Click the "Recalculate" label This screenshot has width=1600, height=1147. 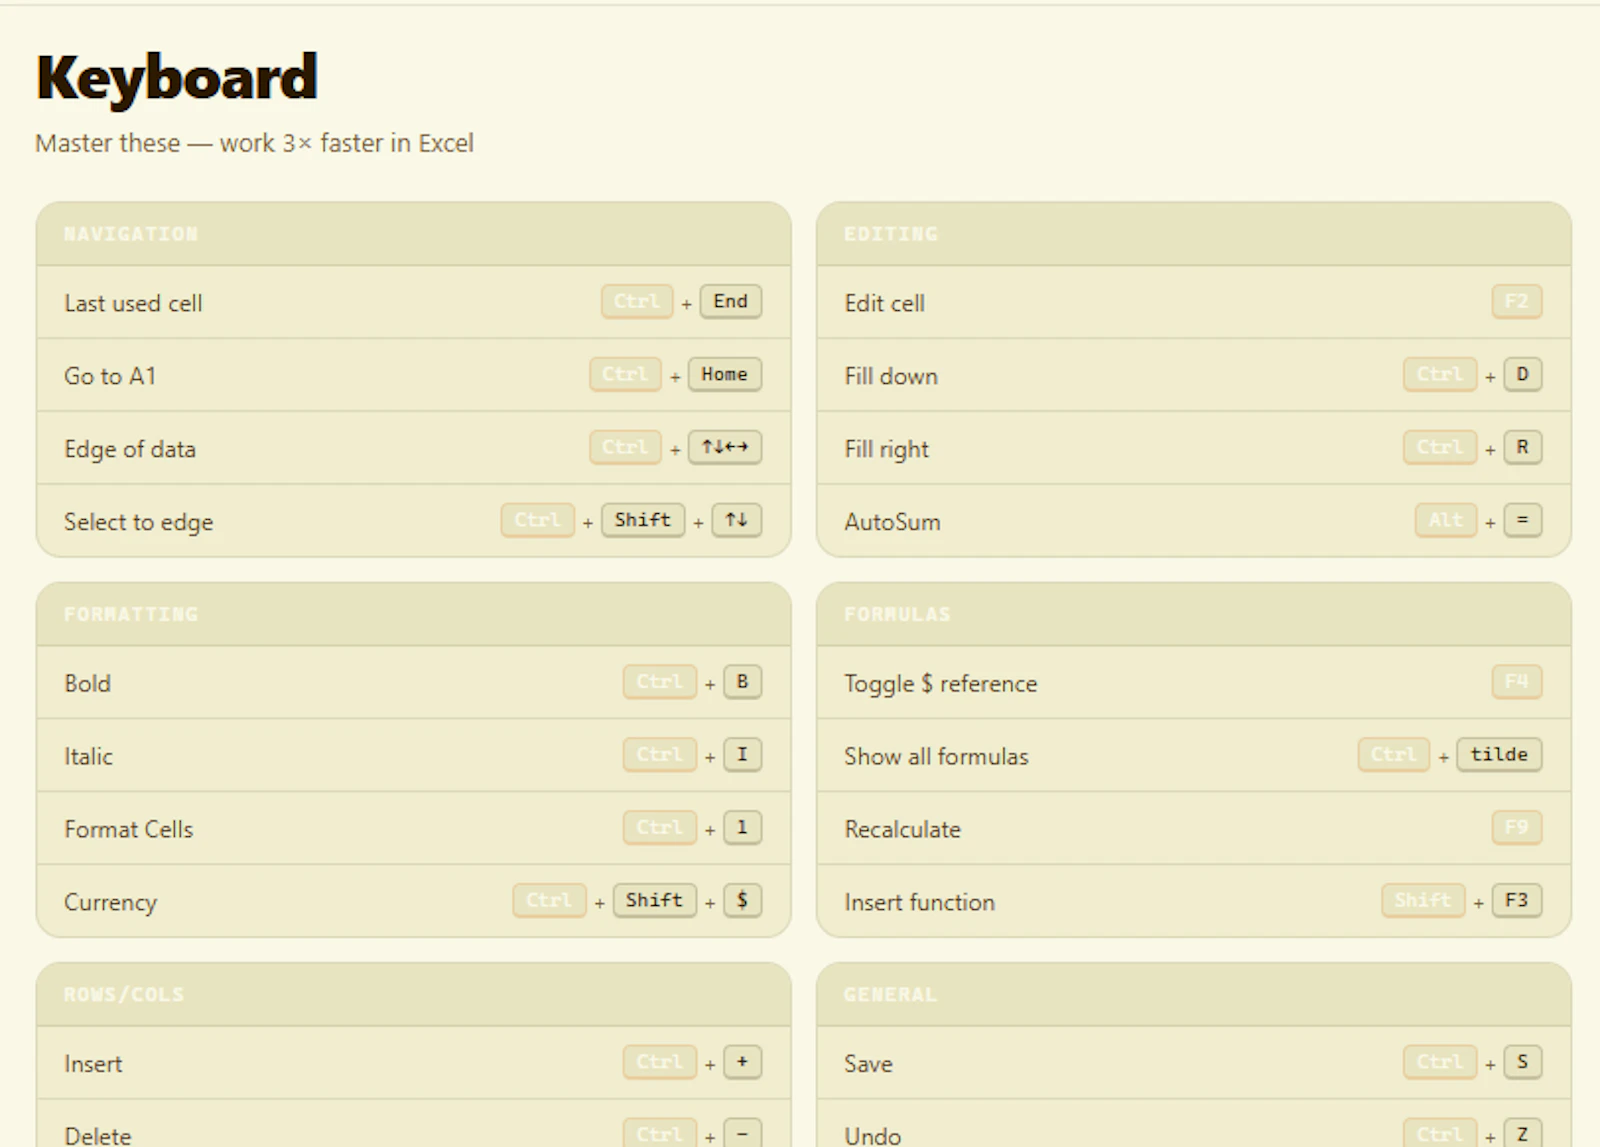[x=902, y=829]
